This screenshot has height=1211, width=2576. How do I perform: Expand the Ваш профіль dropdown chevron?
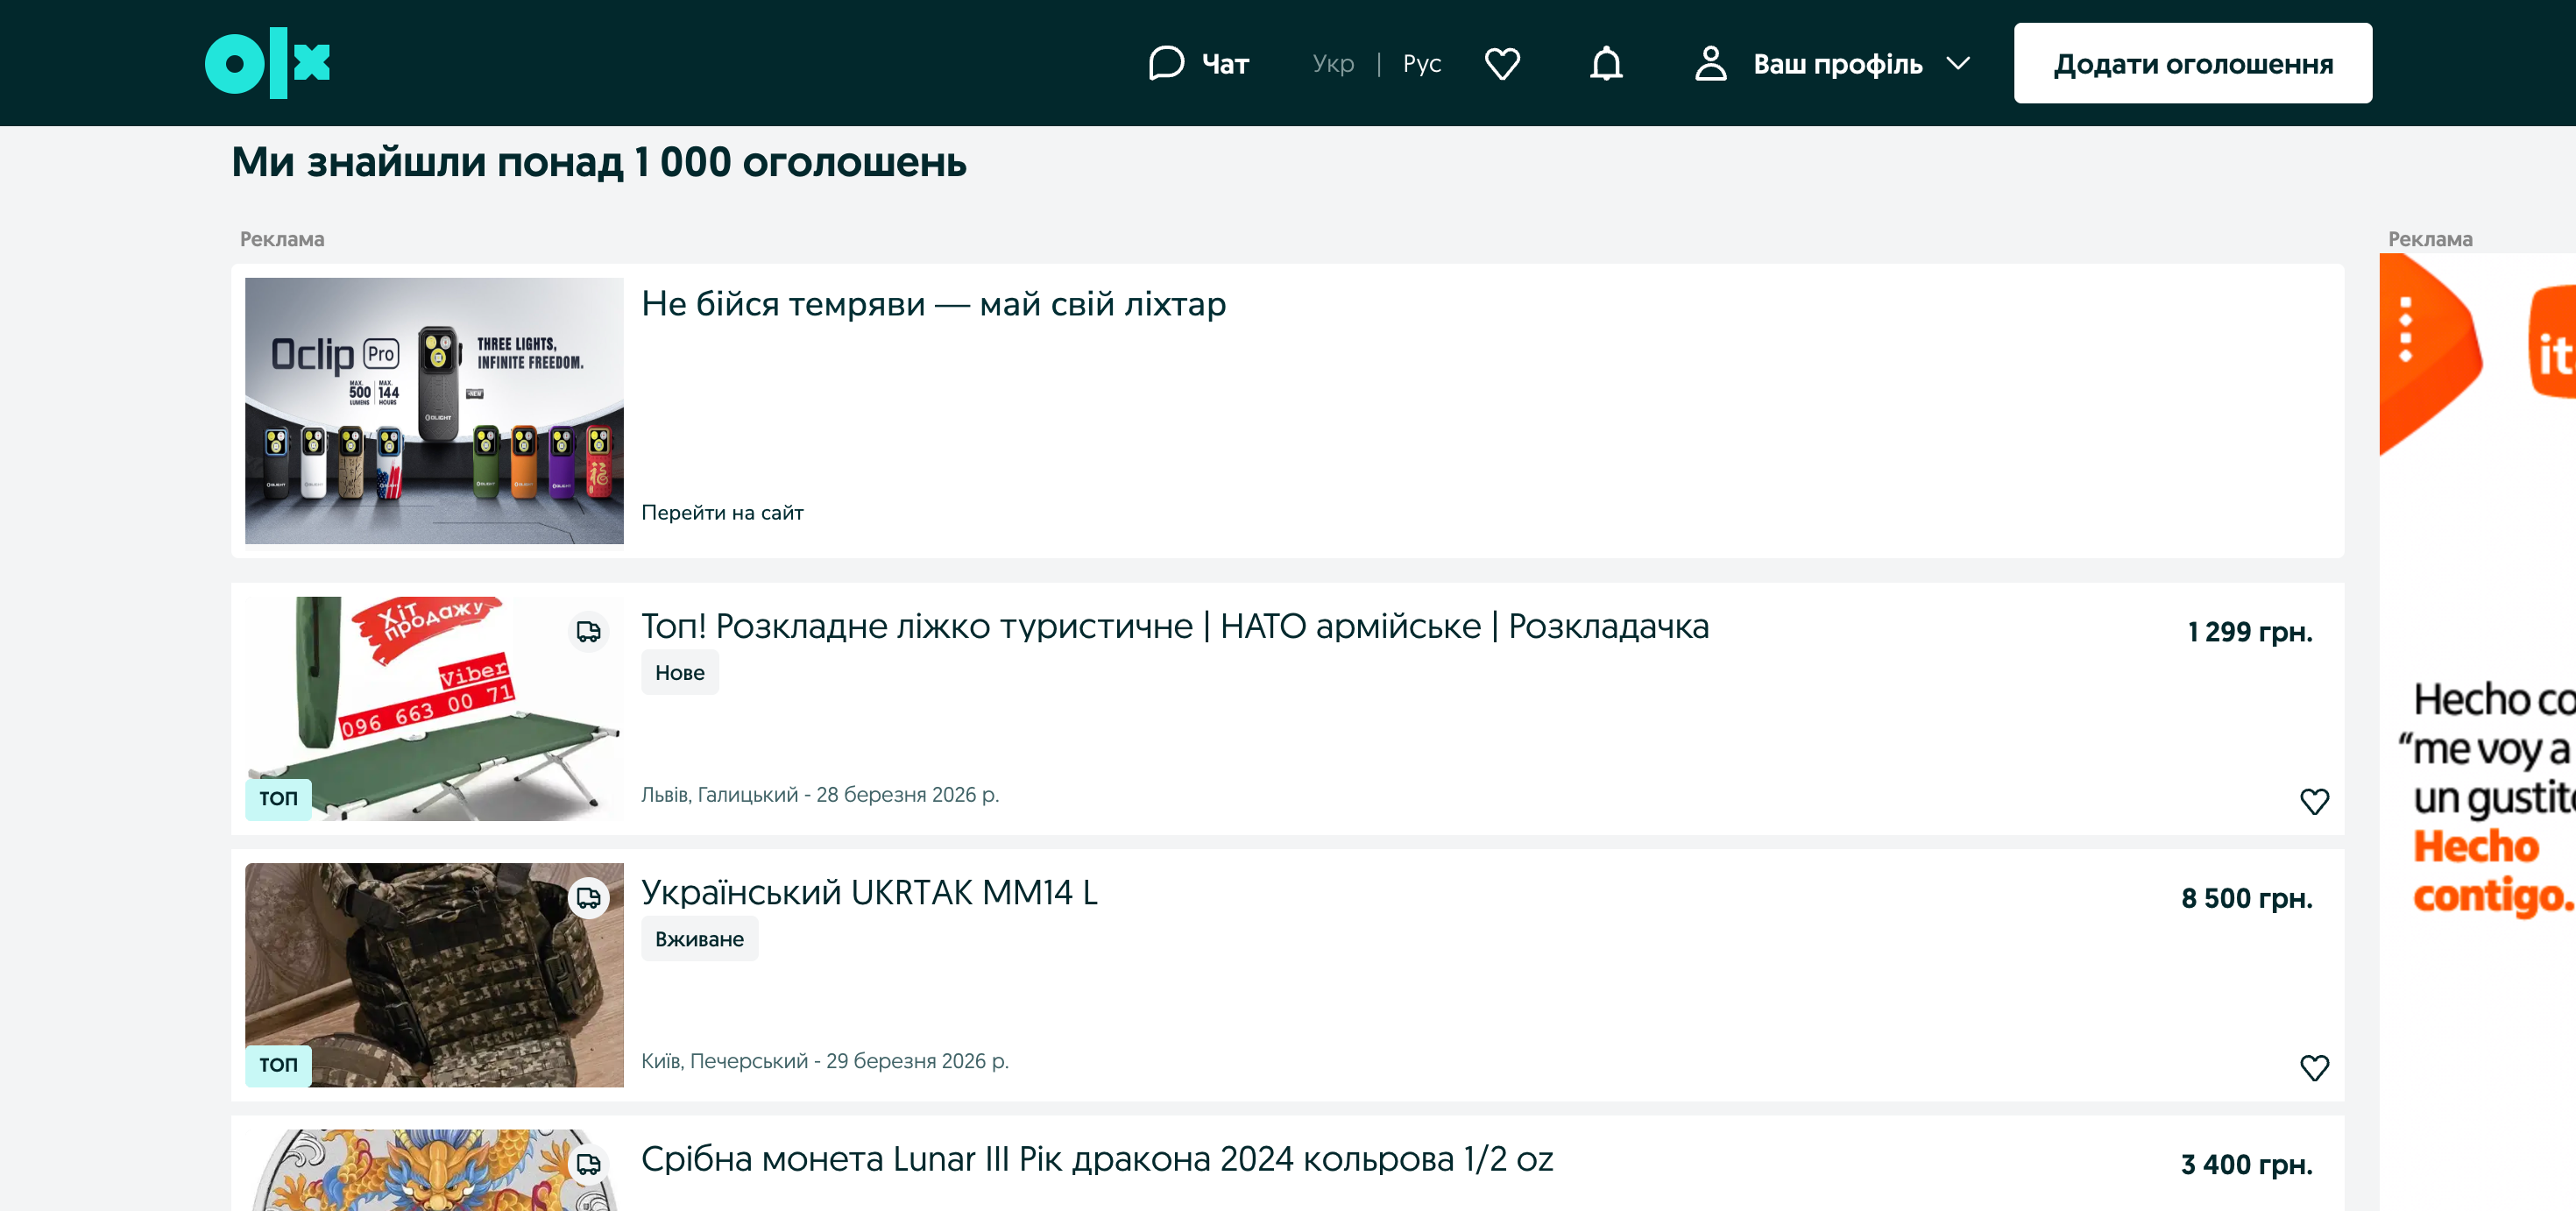tap(1958, 63)
